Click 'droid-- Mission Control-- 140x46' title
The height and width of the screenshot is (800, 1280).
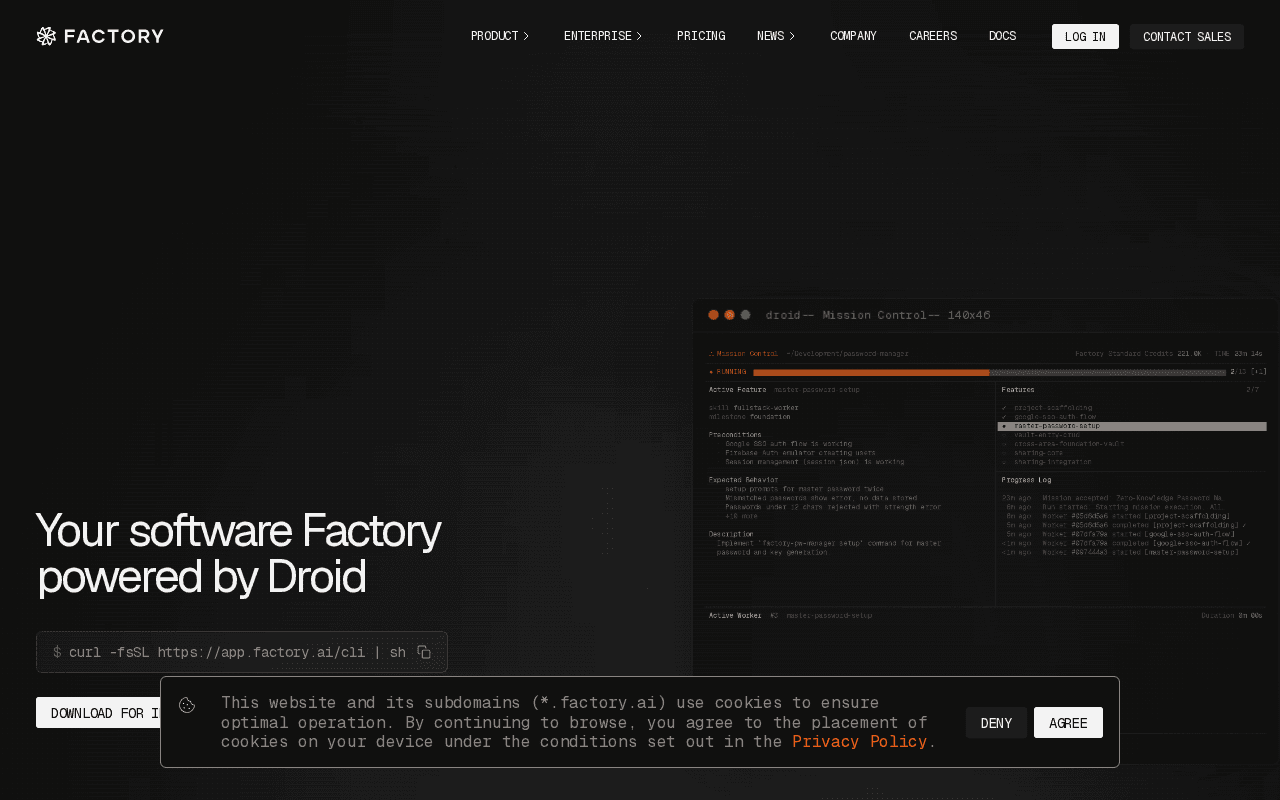pyautogui.click(x=878, y=315)
